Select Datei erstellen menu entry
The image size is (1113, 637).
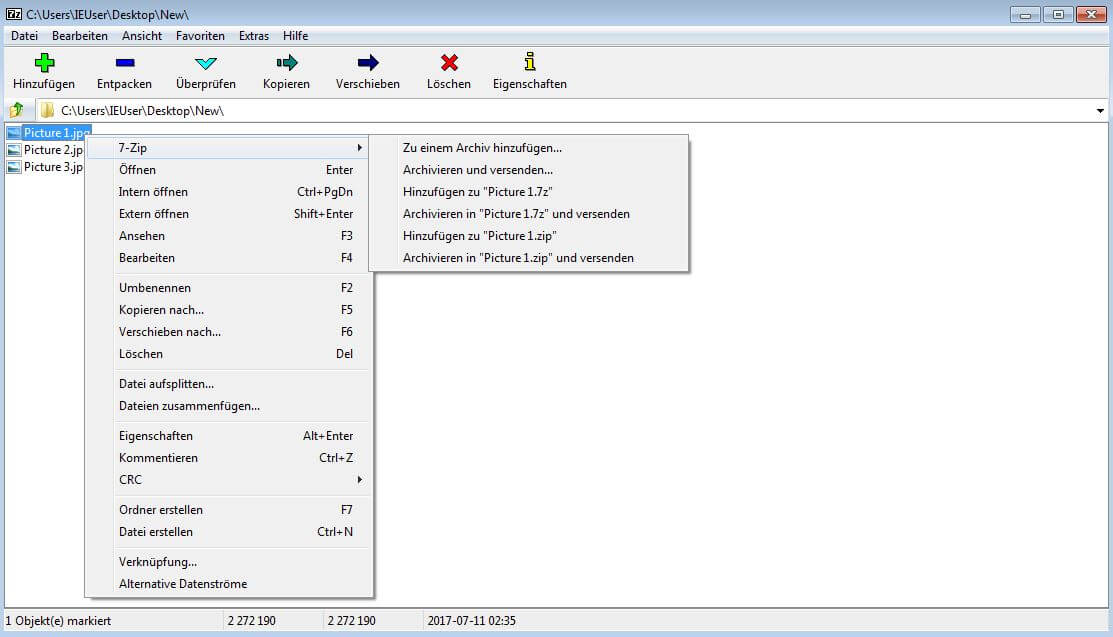point(229,532)
